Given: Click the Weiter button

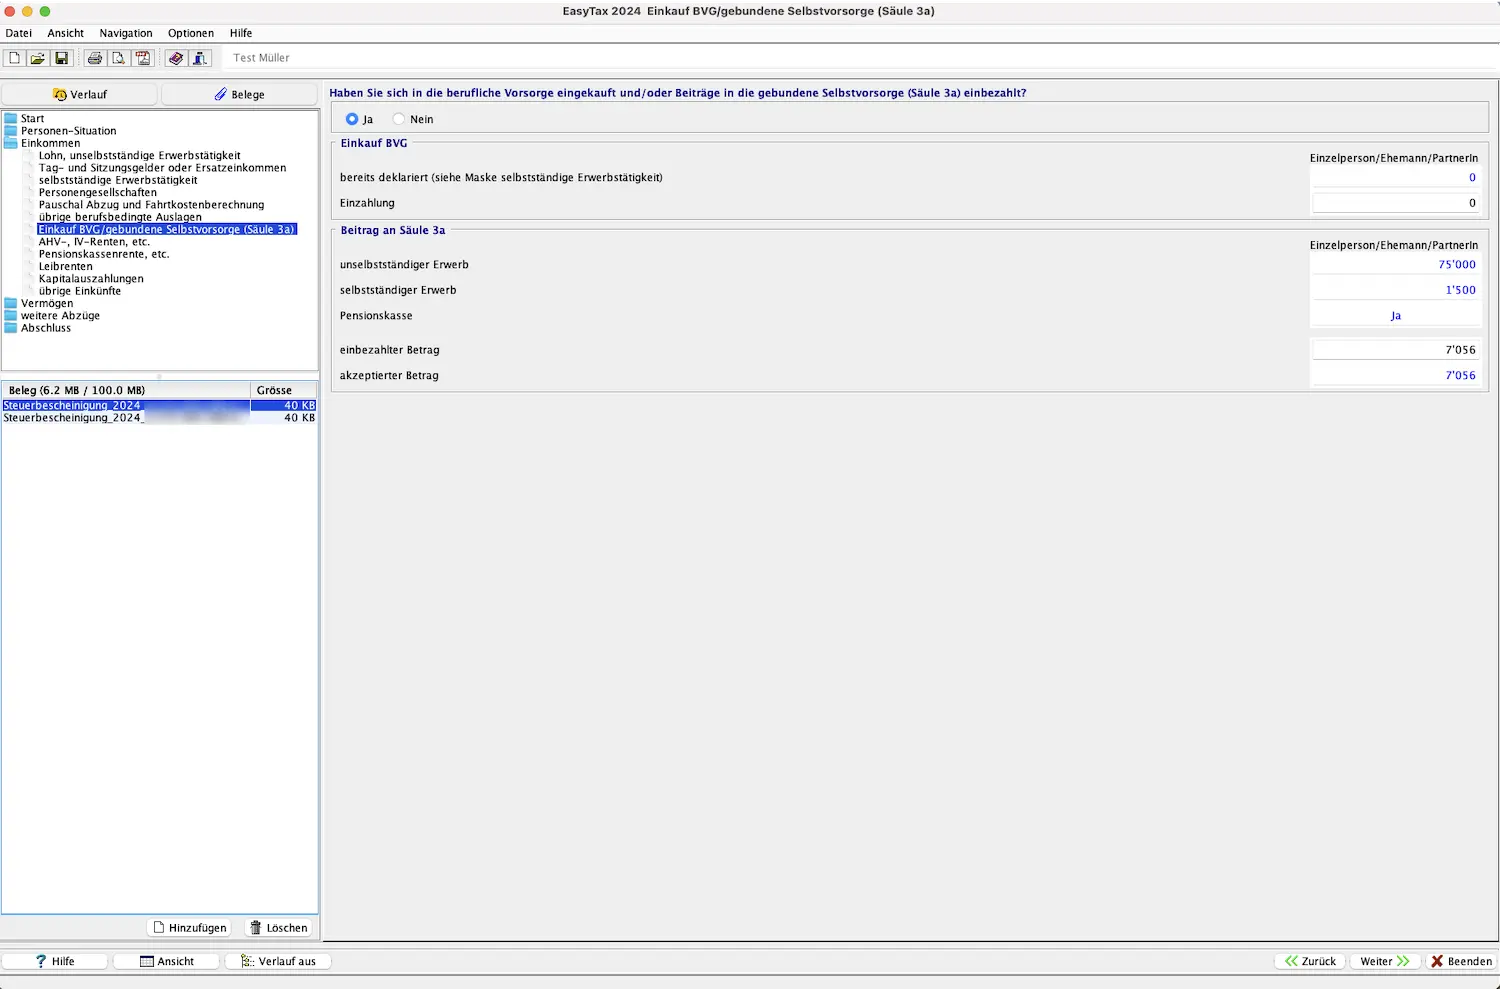Looking at the screenshot, I should [x=1384, y=961].
